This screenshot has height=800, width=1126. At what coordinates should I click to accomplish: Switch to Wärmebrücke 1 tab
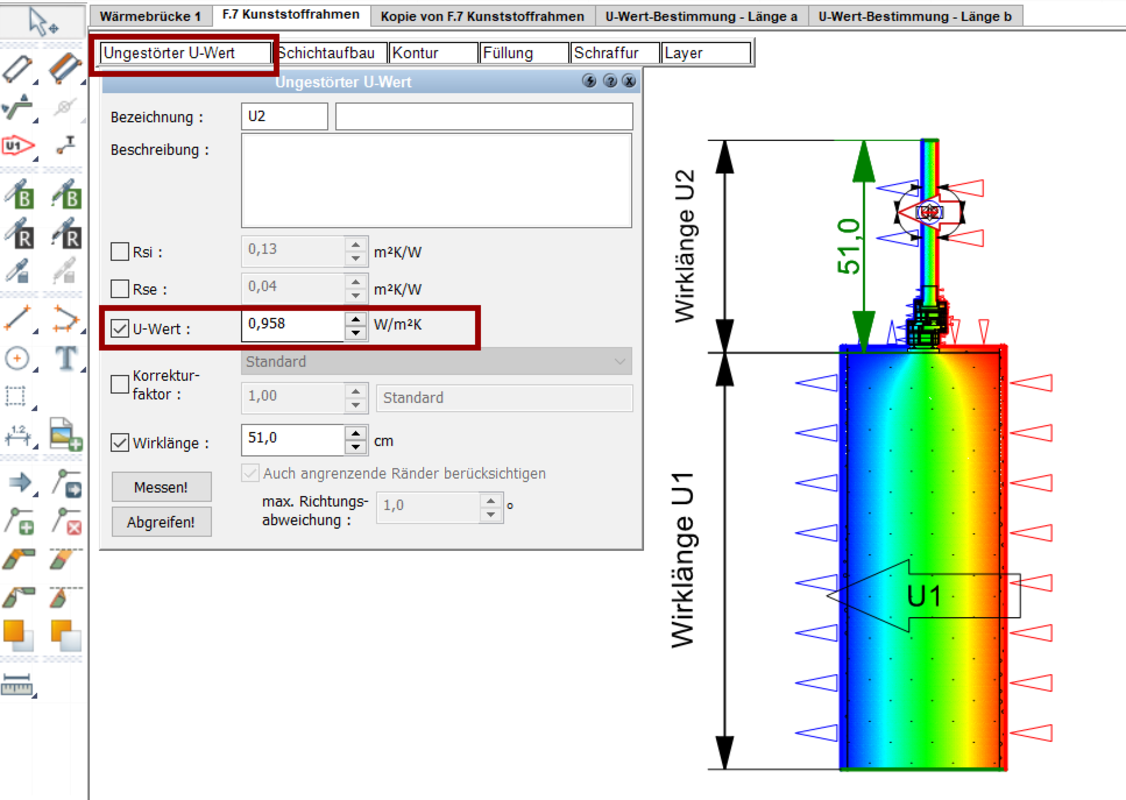[x=150, y=16]
